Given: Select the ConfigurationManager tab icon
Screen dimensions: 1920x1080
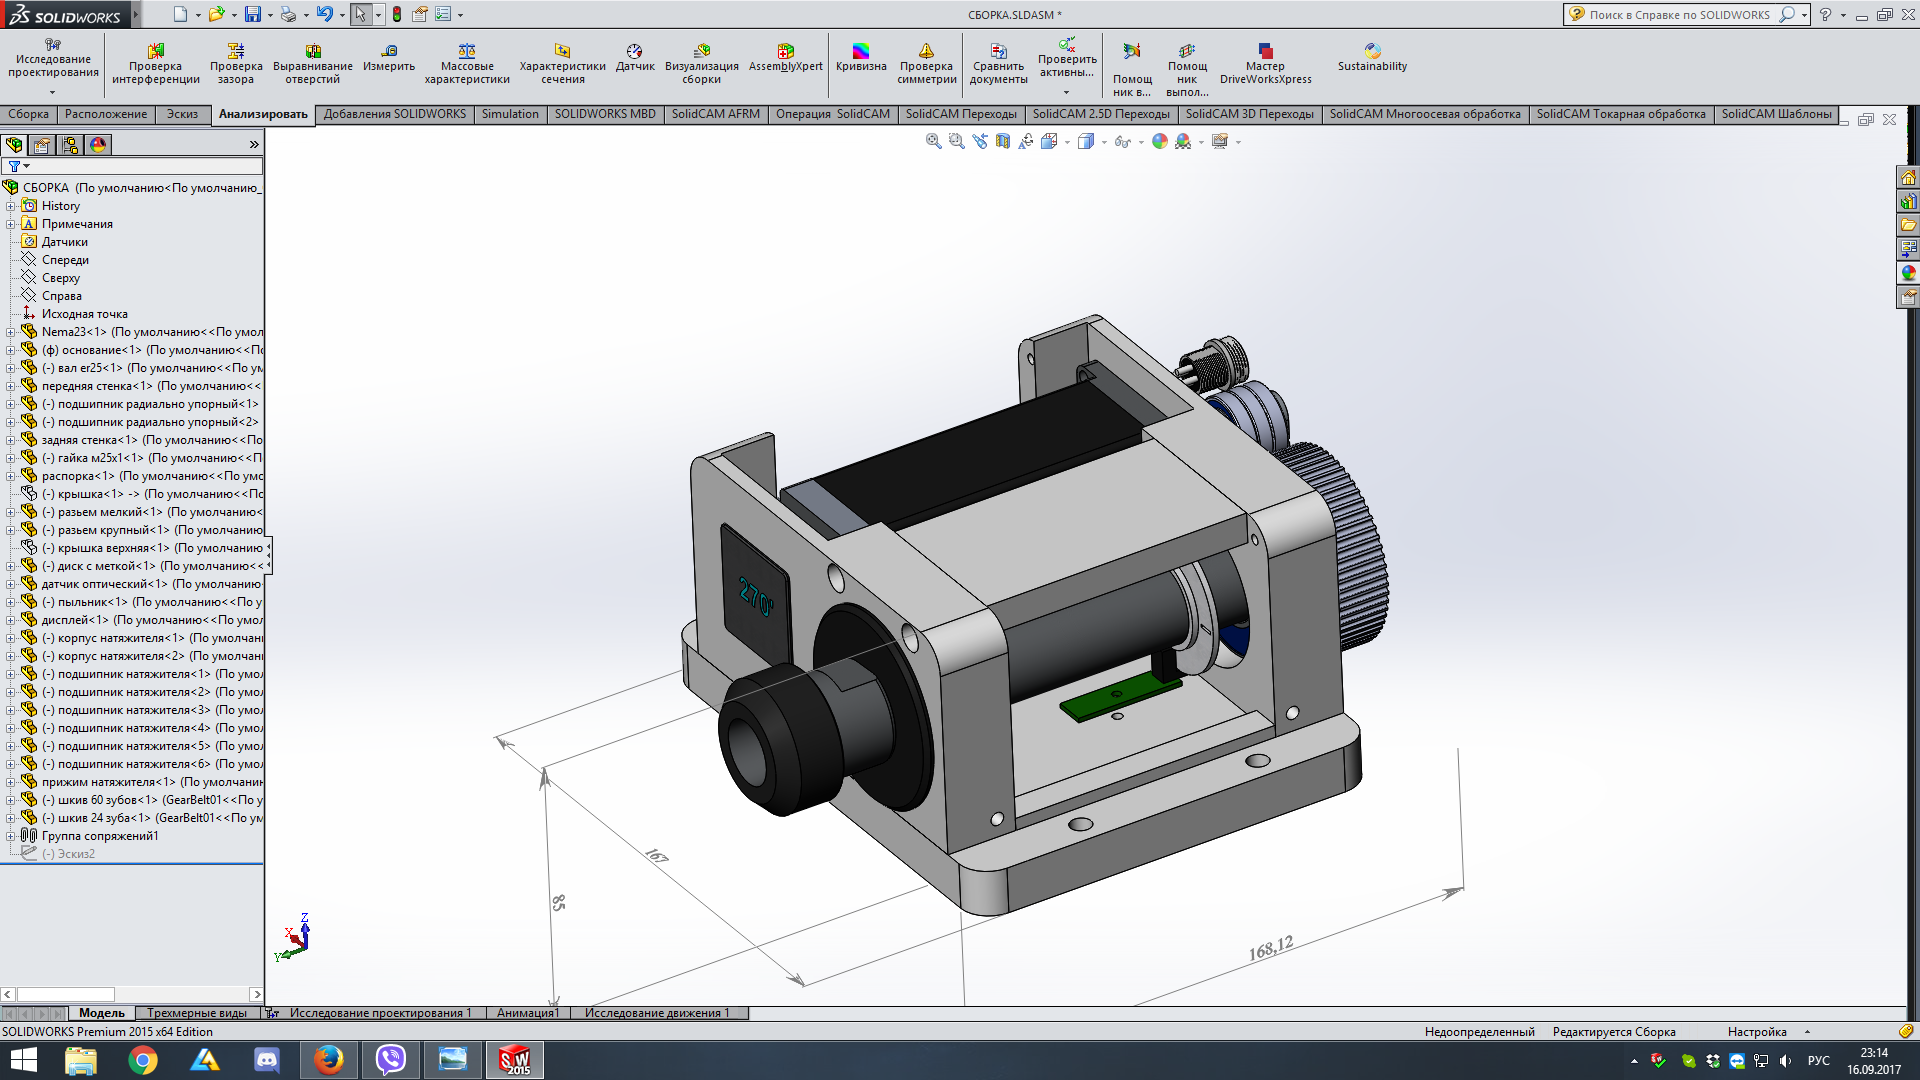Looking at the screenshot, I should 70,145.
